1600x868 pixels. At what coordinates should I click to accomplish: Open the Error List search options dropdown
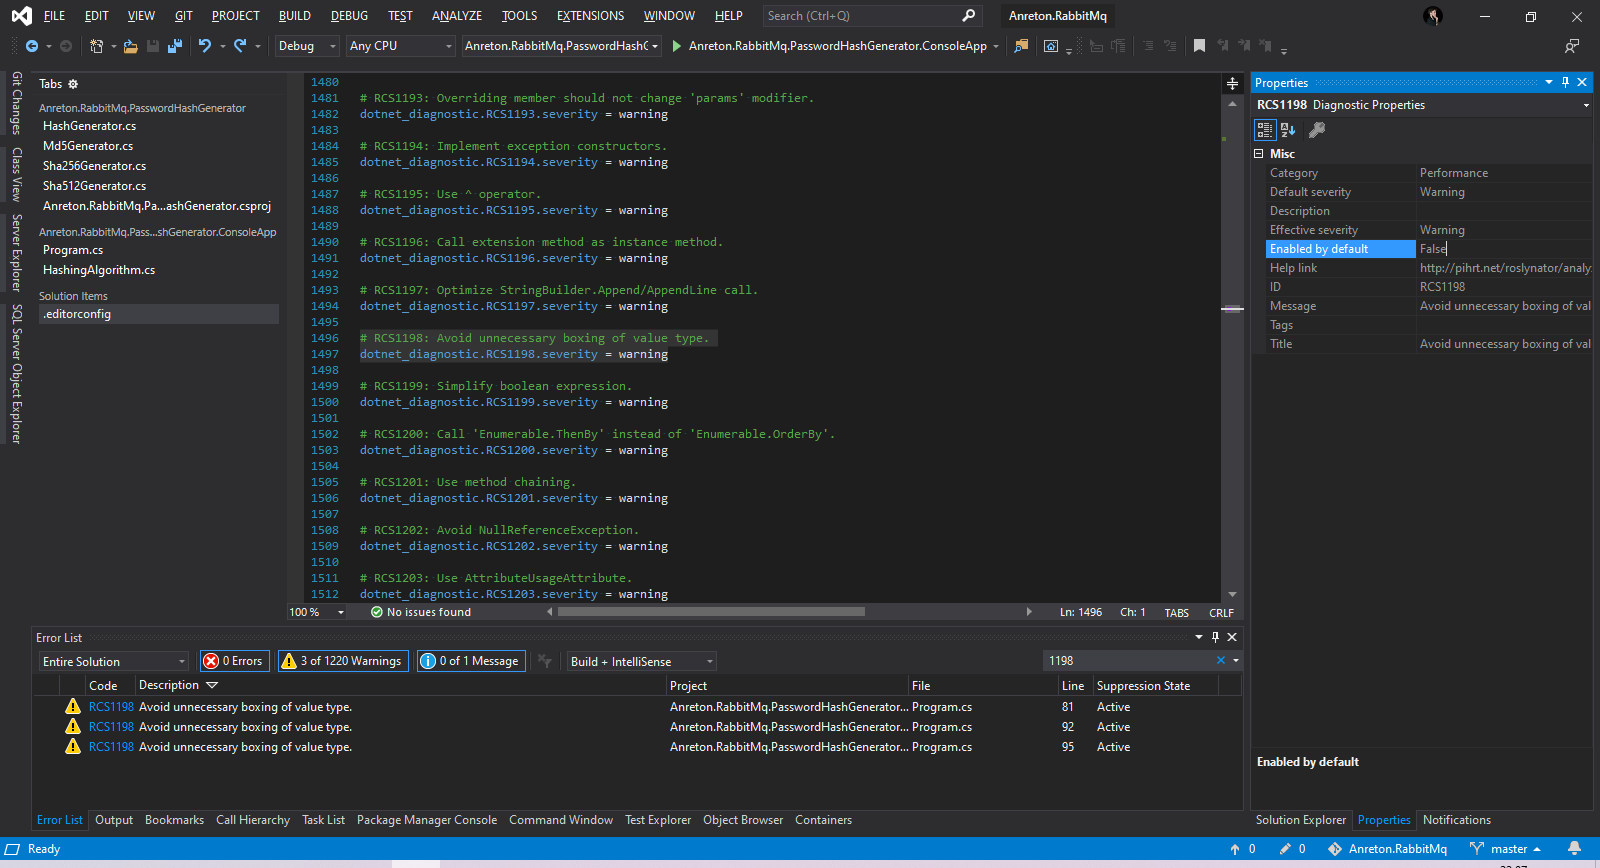click(x=1236, y=661)
